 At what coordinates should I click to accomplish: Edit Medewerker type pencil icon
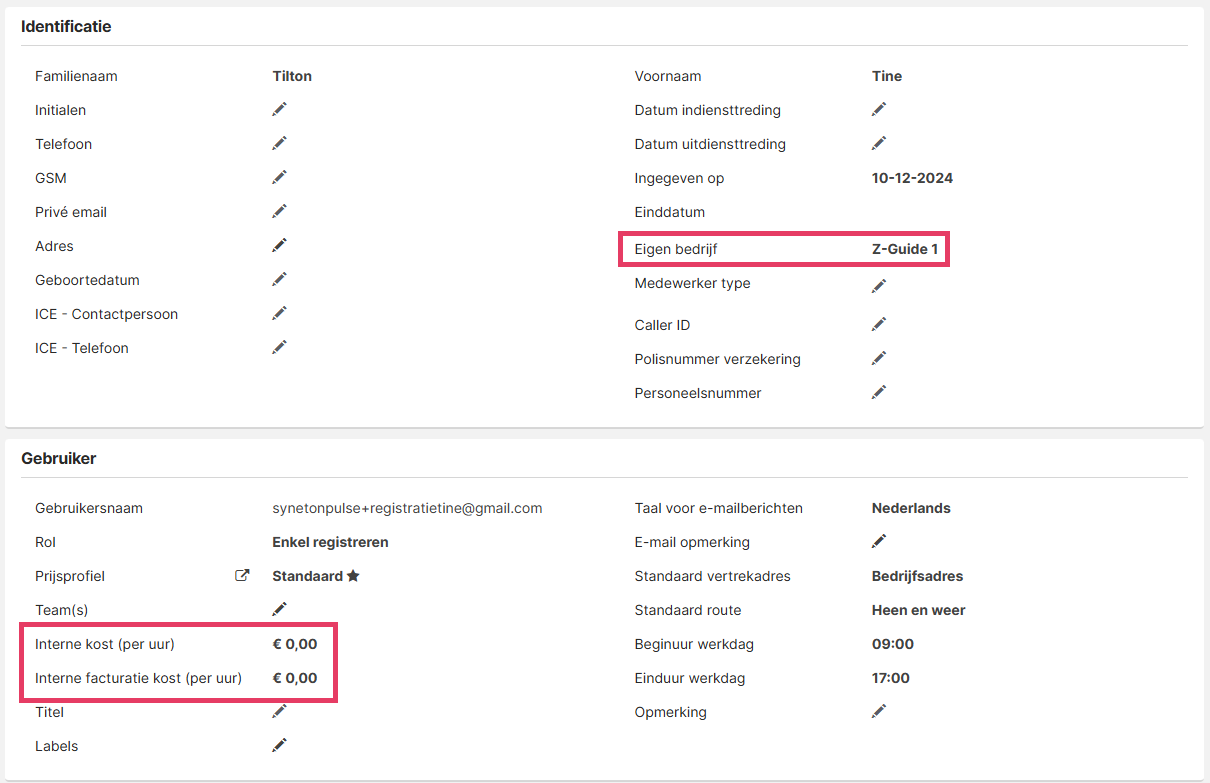(879, 286)
